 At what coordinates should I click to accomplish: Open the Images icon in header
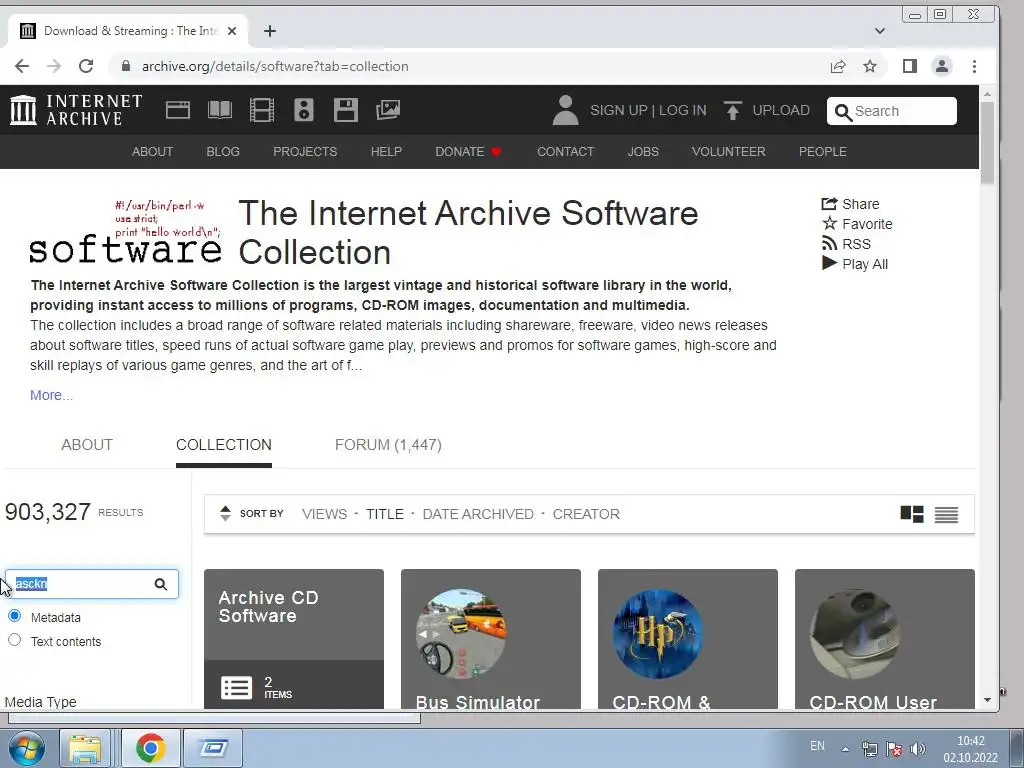(x=388, y=110)
